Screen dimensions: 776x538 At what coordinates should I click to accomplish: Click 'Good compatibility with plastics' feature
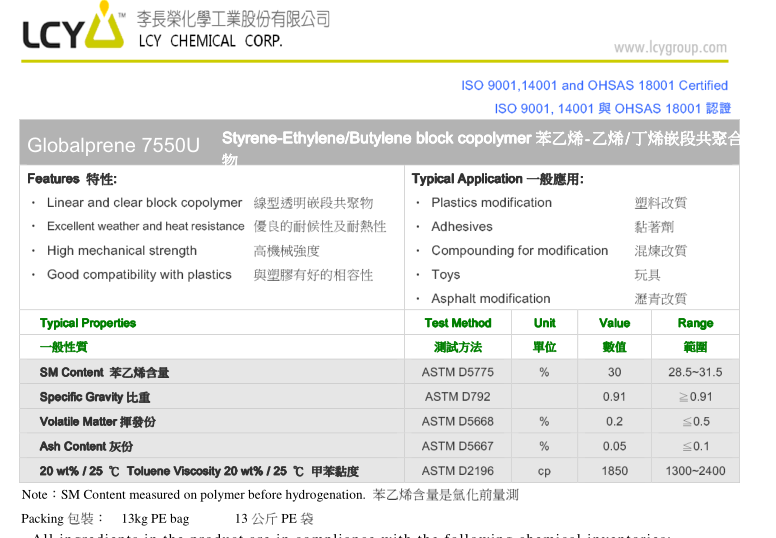tap(139, 274)
